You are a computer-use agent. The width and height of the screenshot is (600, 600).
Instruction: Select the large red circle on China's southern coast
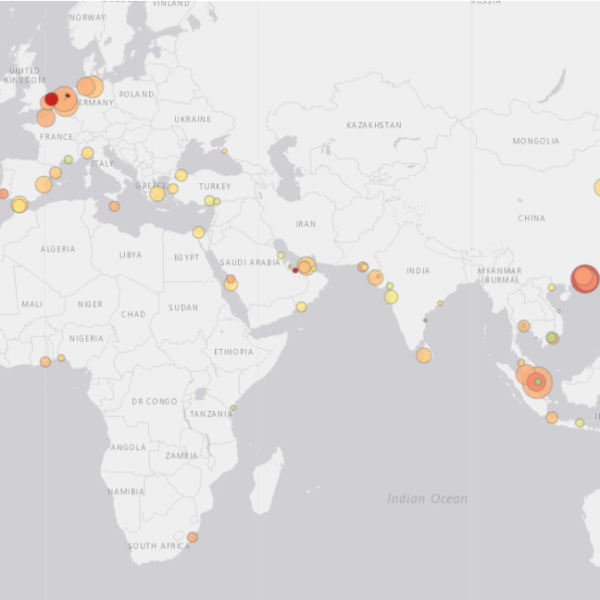click(x=585, y=278)
